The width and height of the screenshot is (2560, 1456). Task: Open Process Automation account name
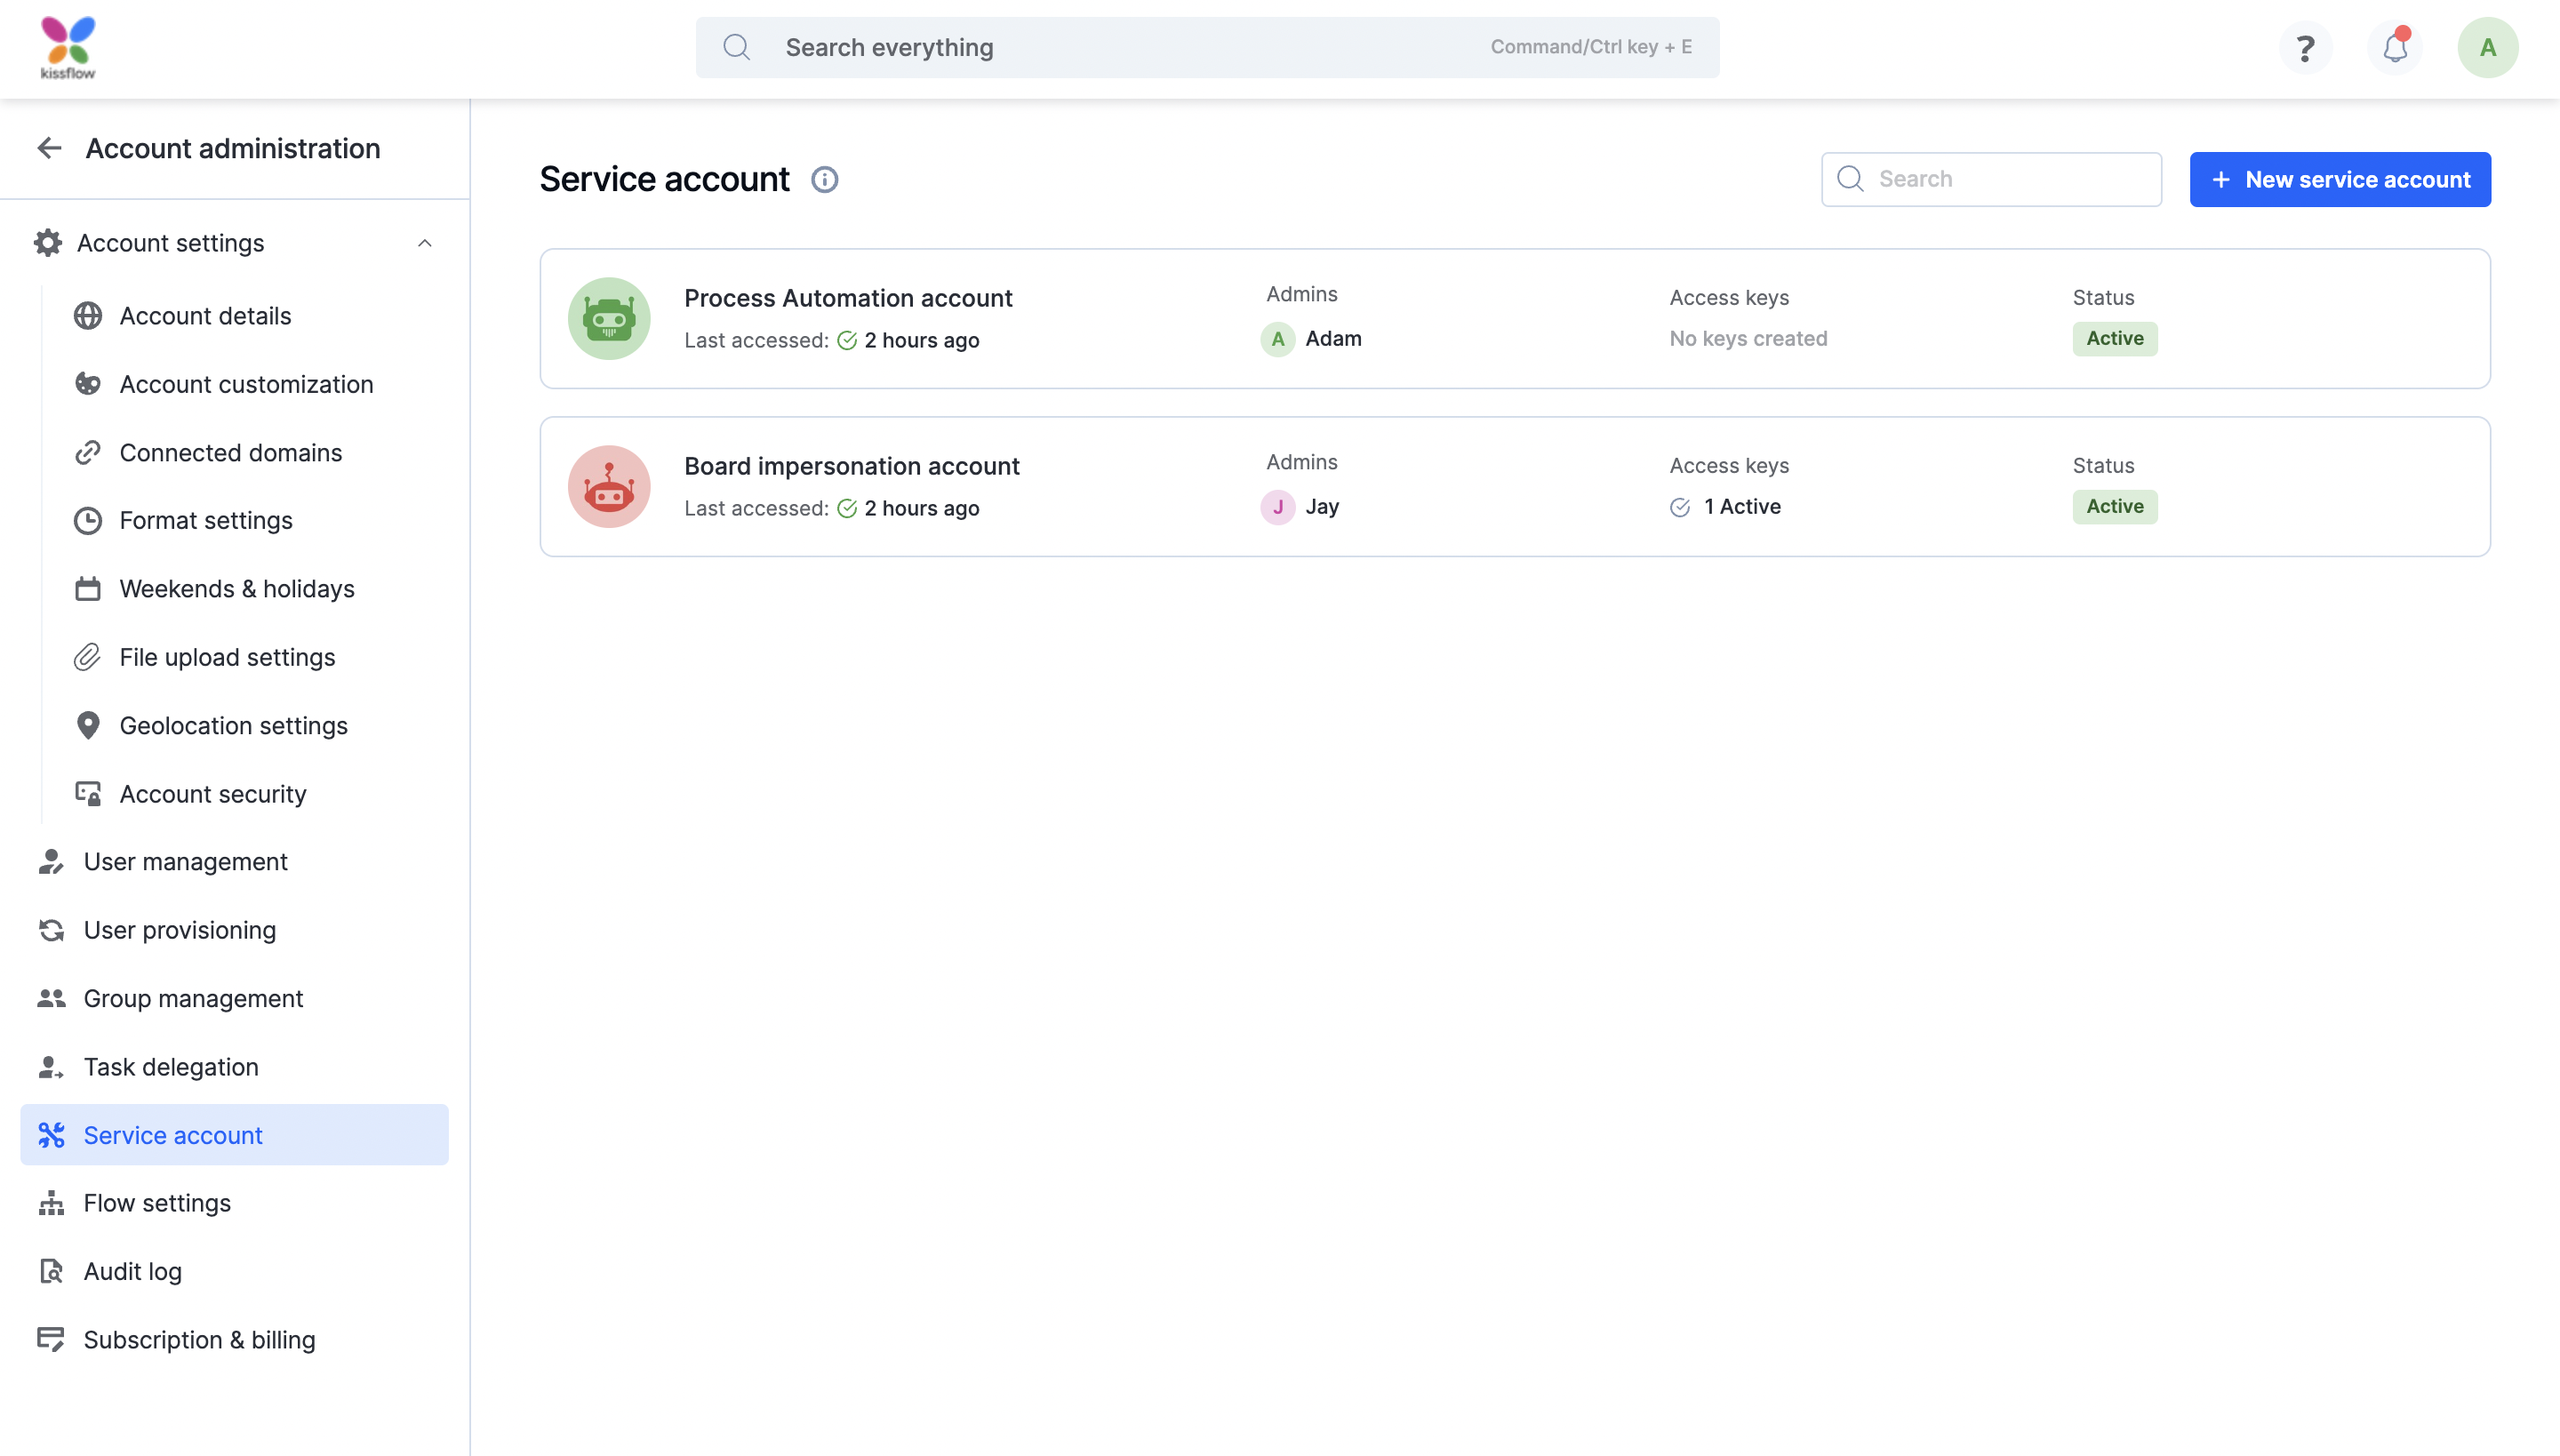[848, 298]
